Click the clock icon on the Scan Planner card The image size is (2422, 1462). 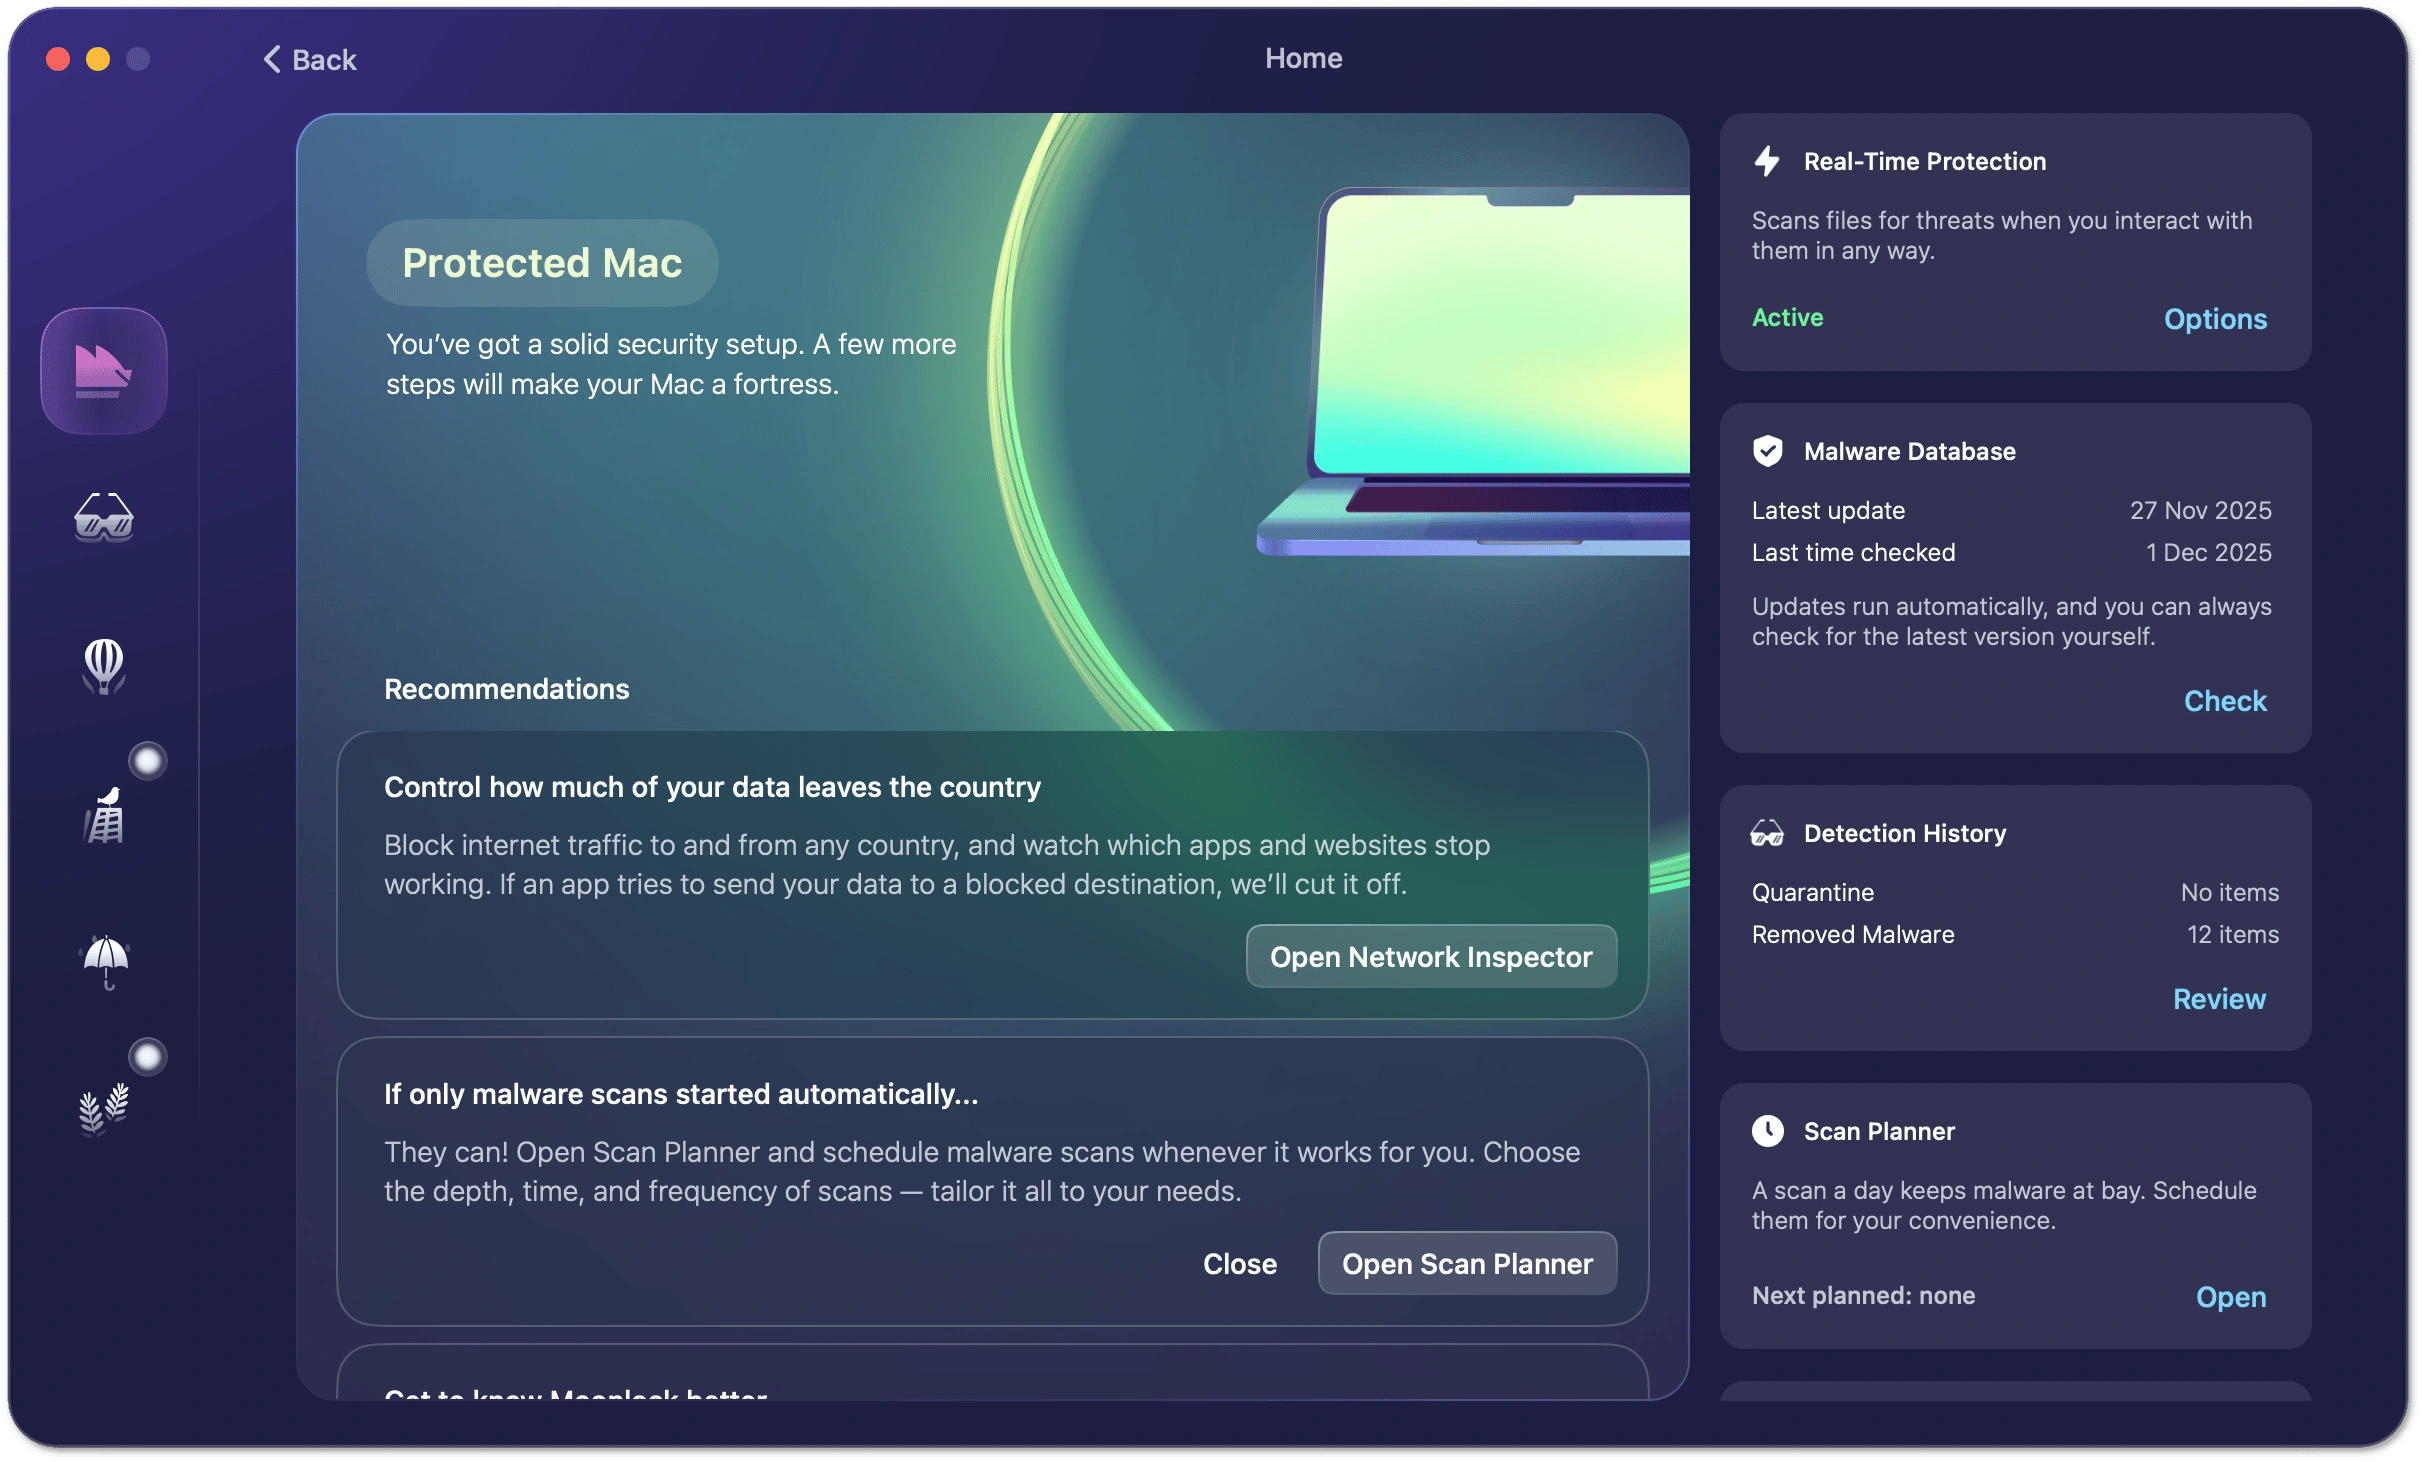tap(1767, 1131)
